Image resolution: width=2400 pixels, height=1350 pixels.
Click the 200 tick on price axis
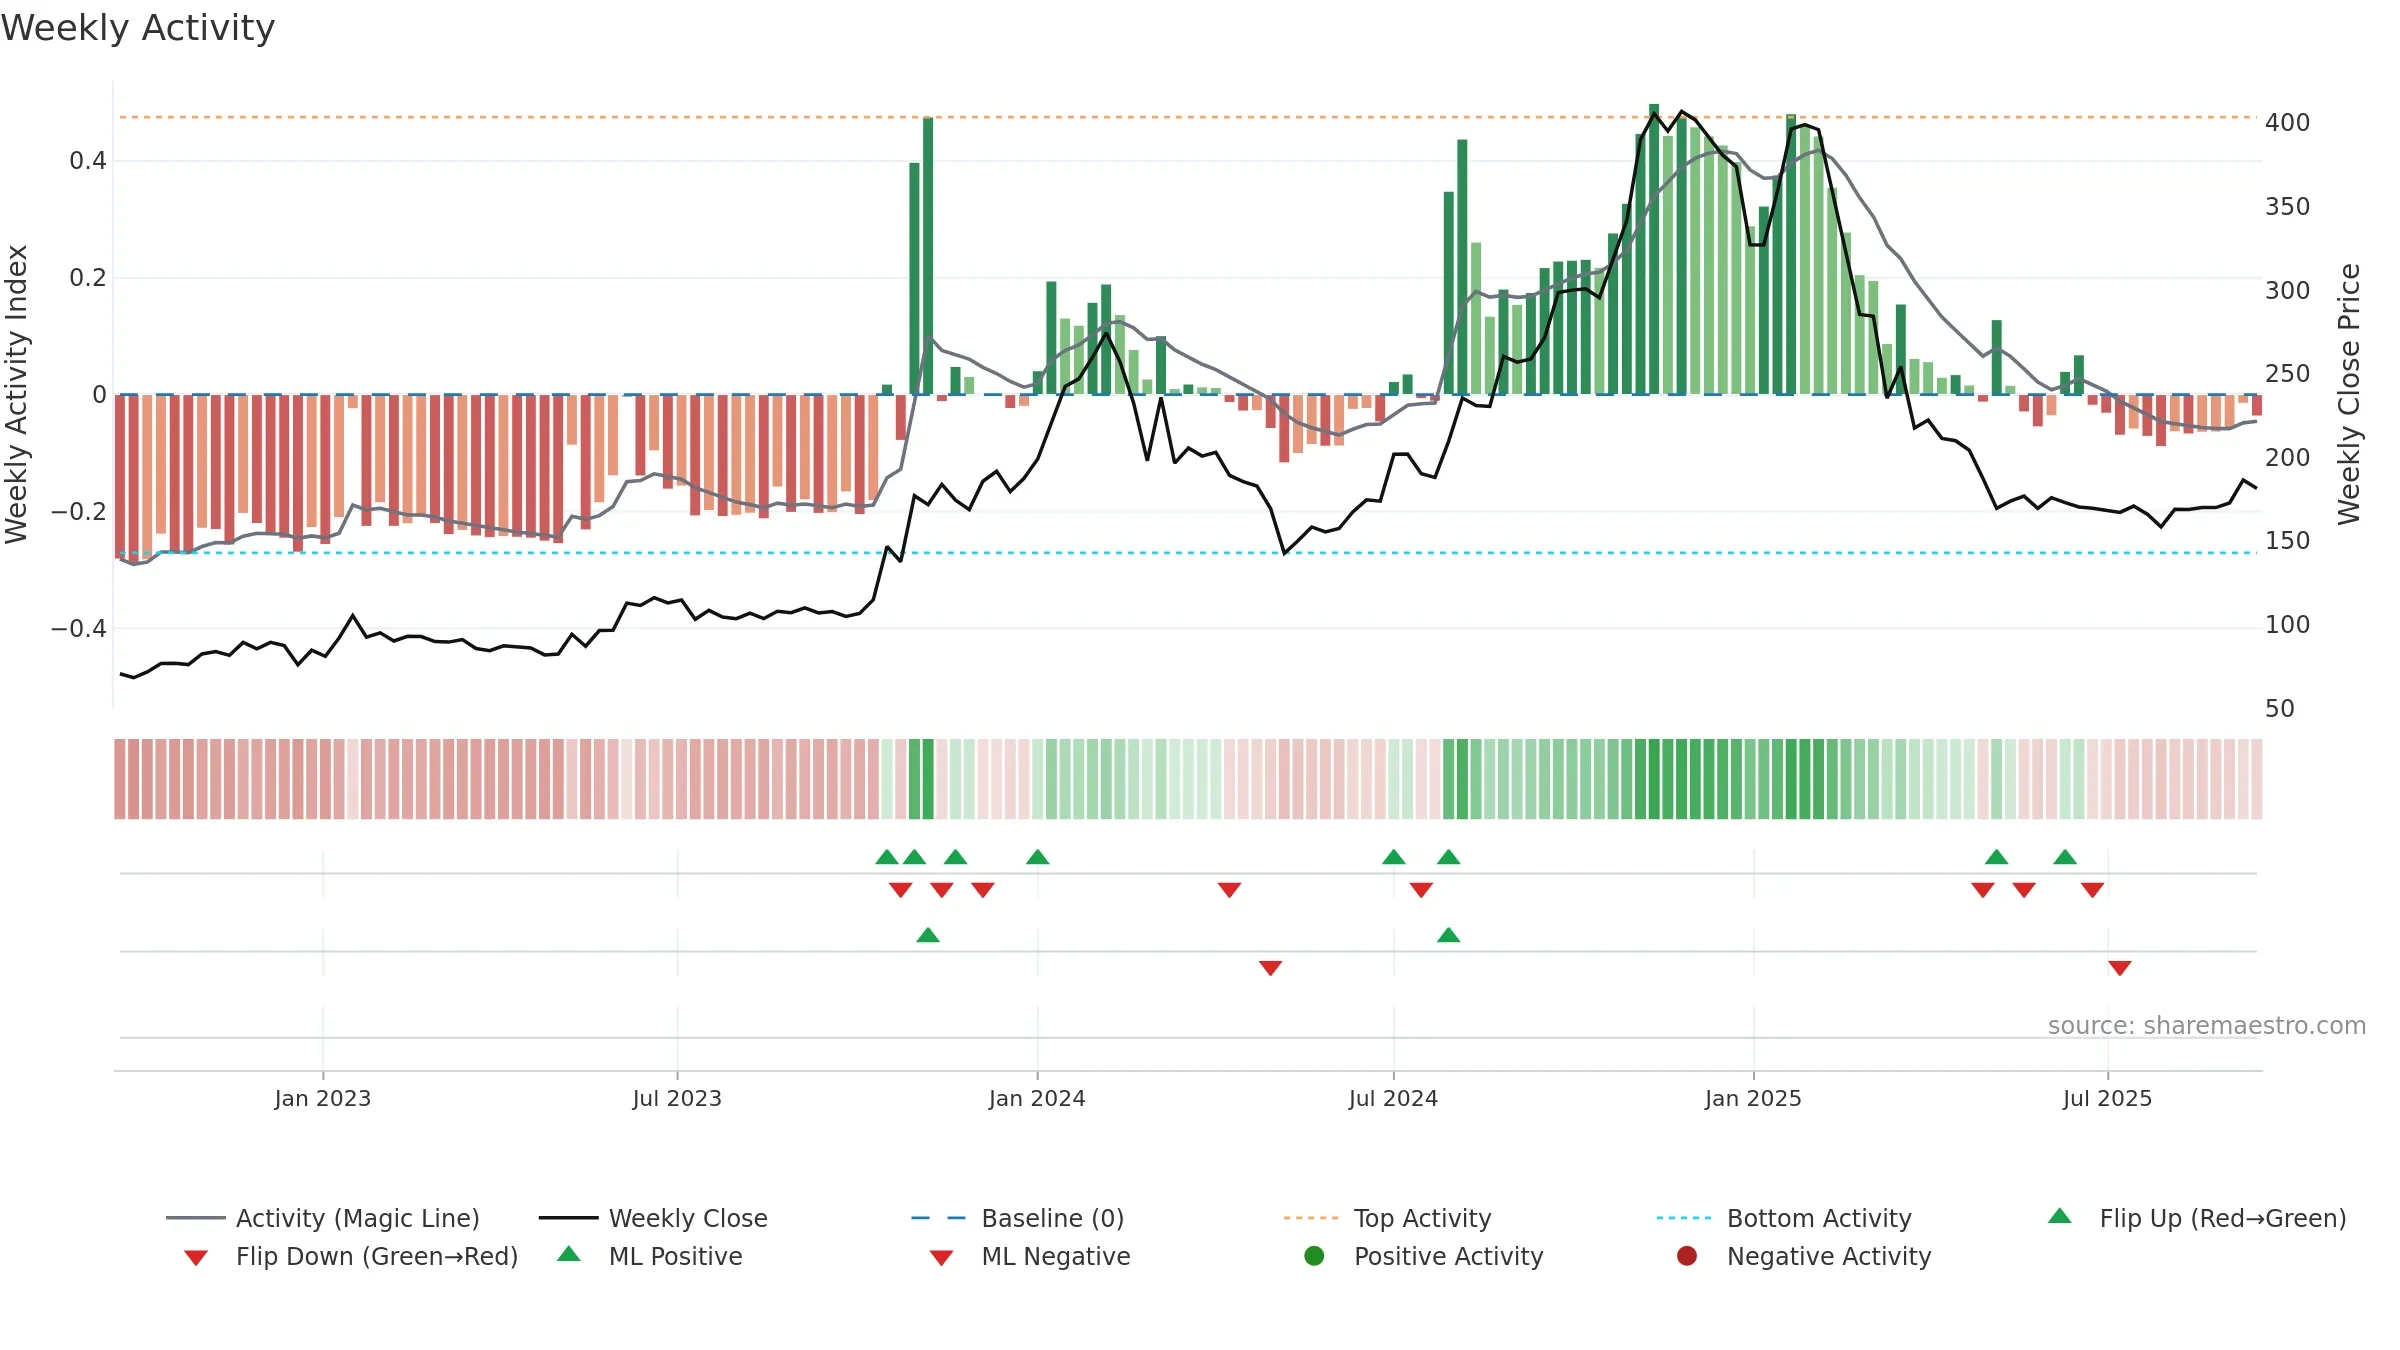(x=2288, y=457)
